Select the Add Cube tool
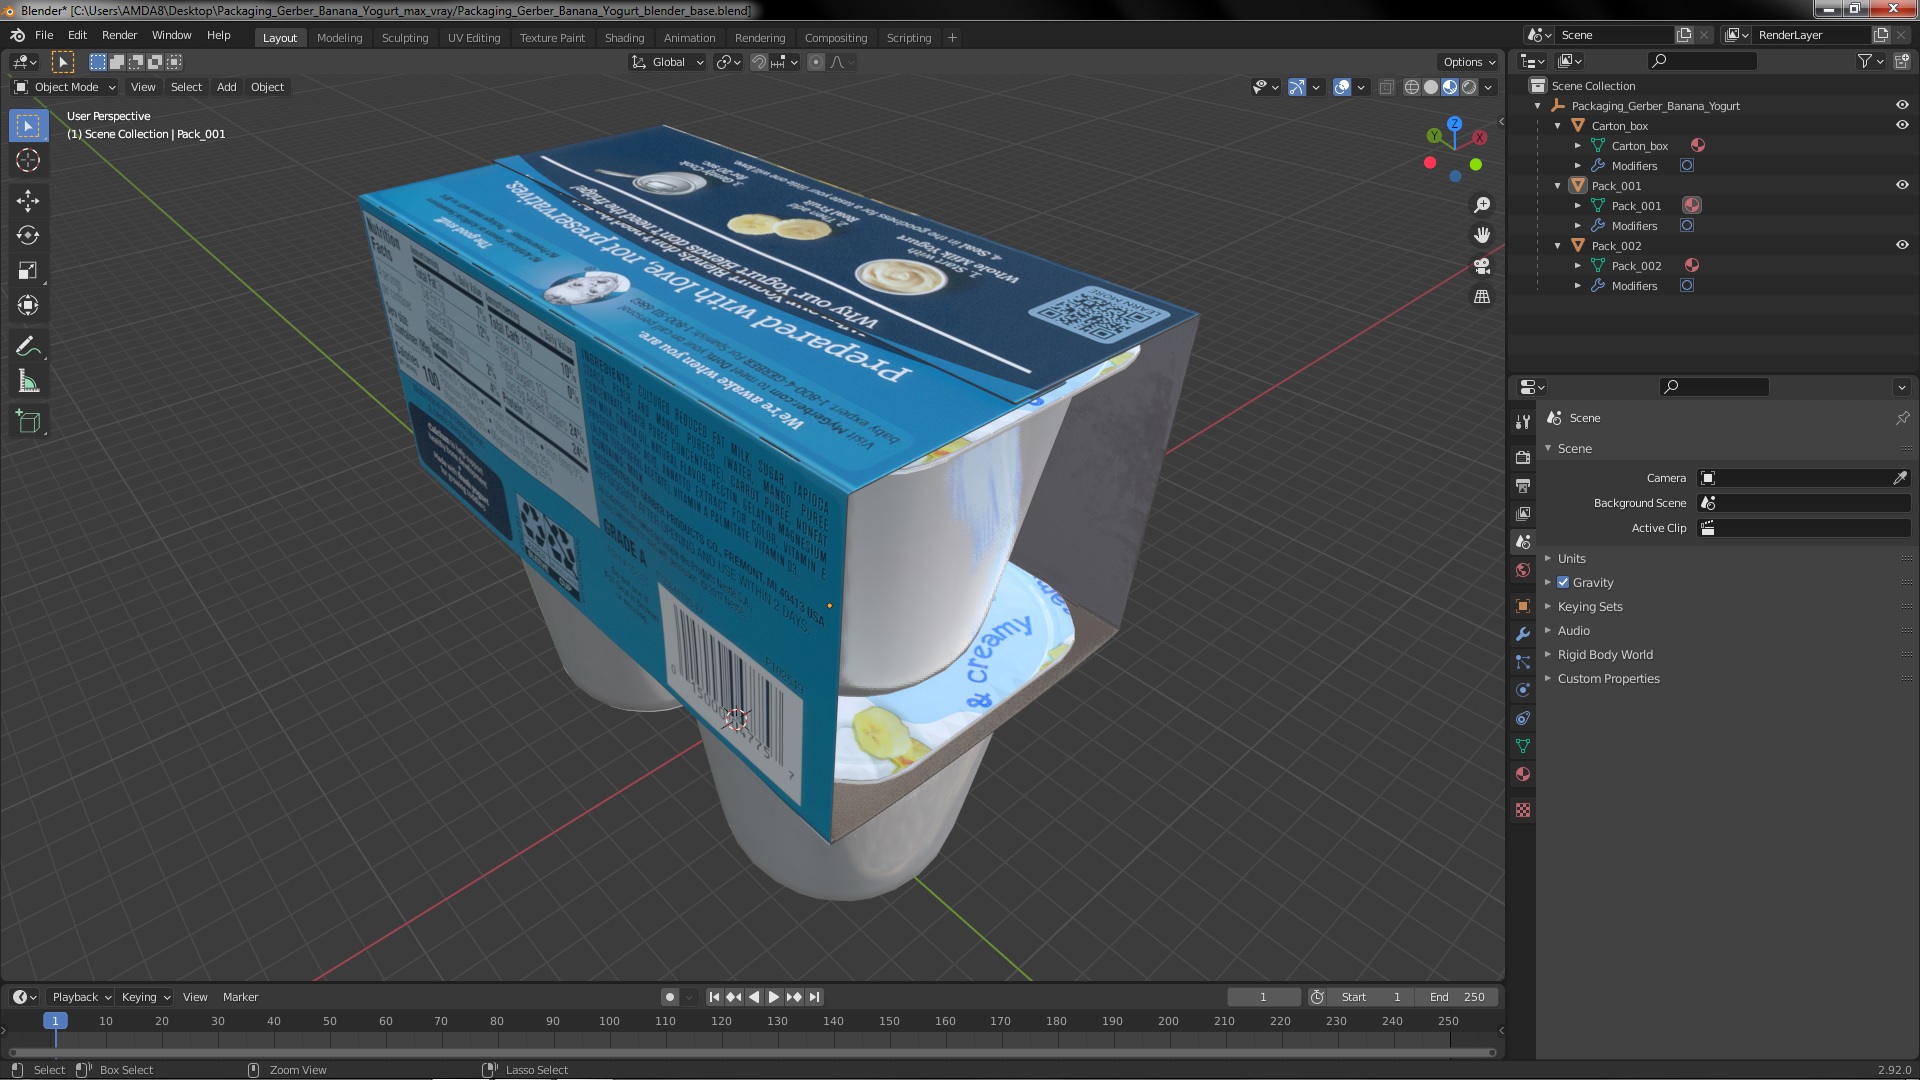The width and height of the screenshot is (1920, 1080). (28, 422)
